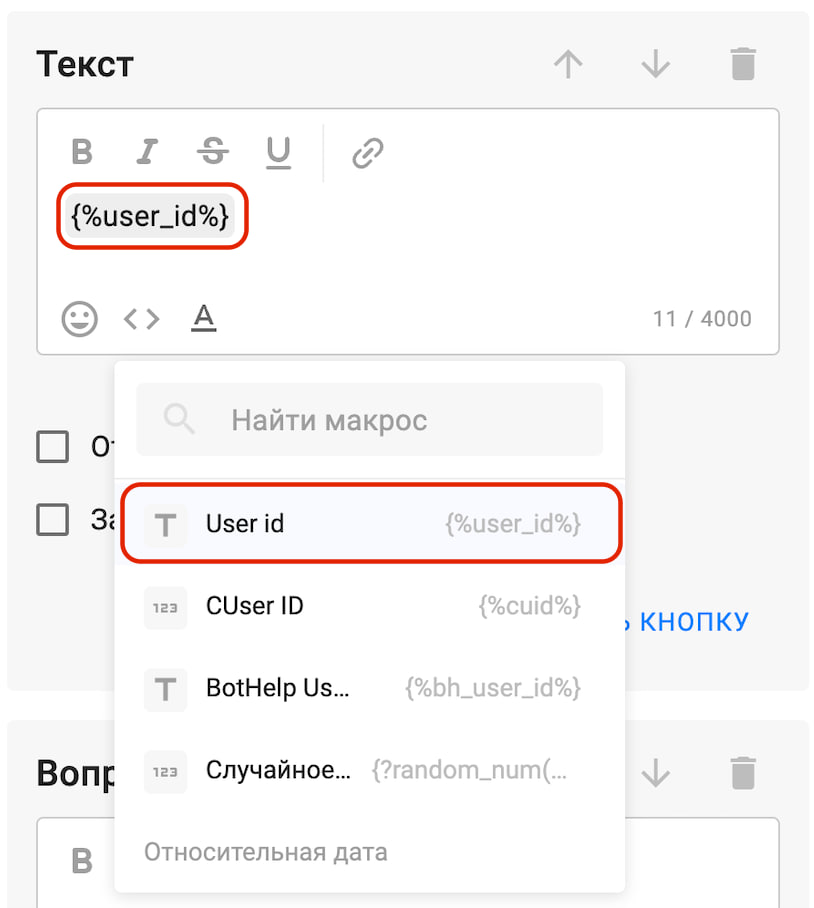
Task: Click the text color icon
Action: (x=203, y=319)
